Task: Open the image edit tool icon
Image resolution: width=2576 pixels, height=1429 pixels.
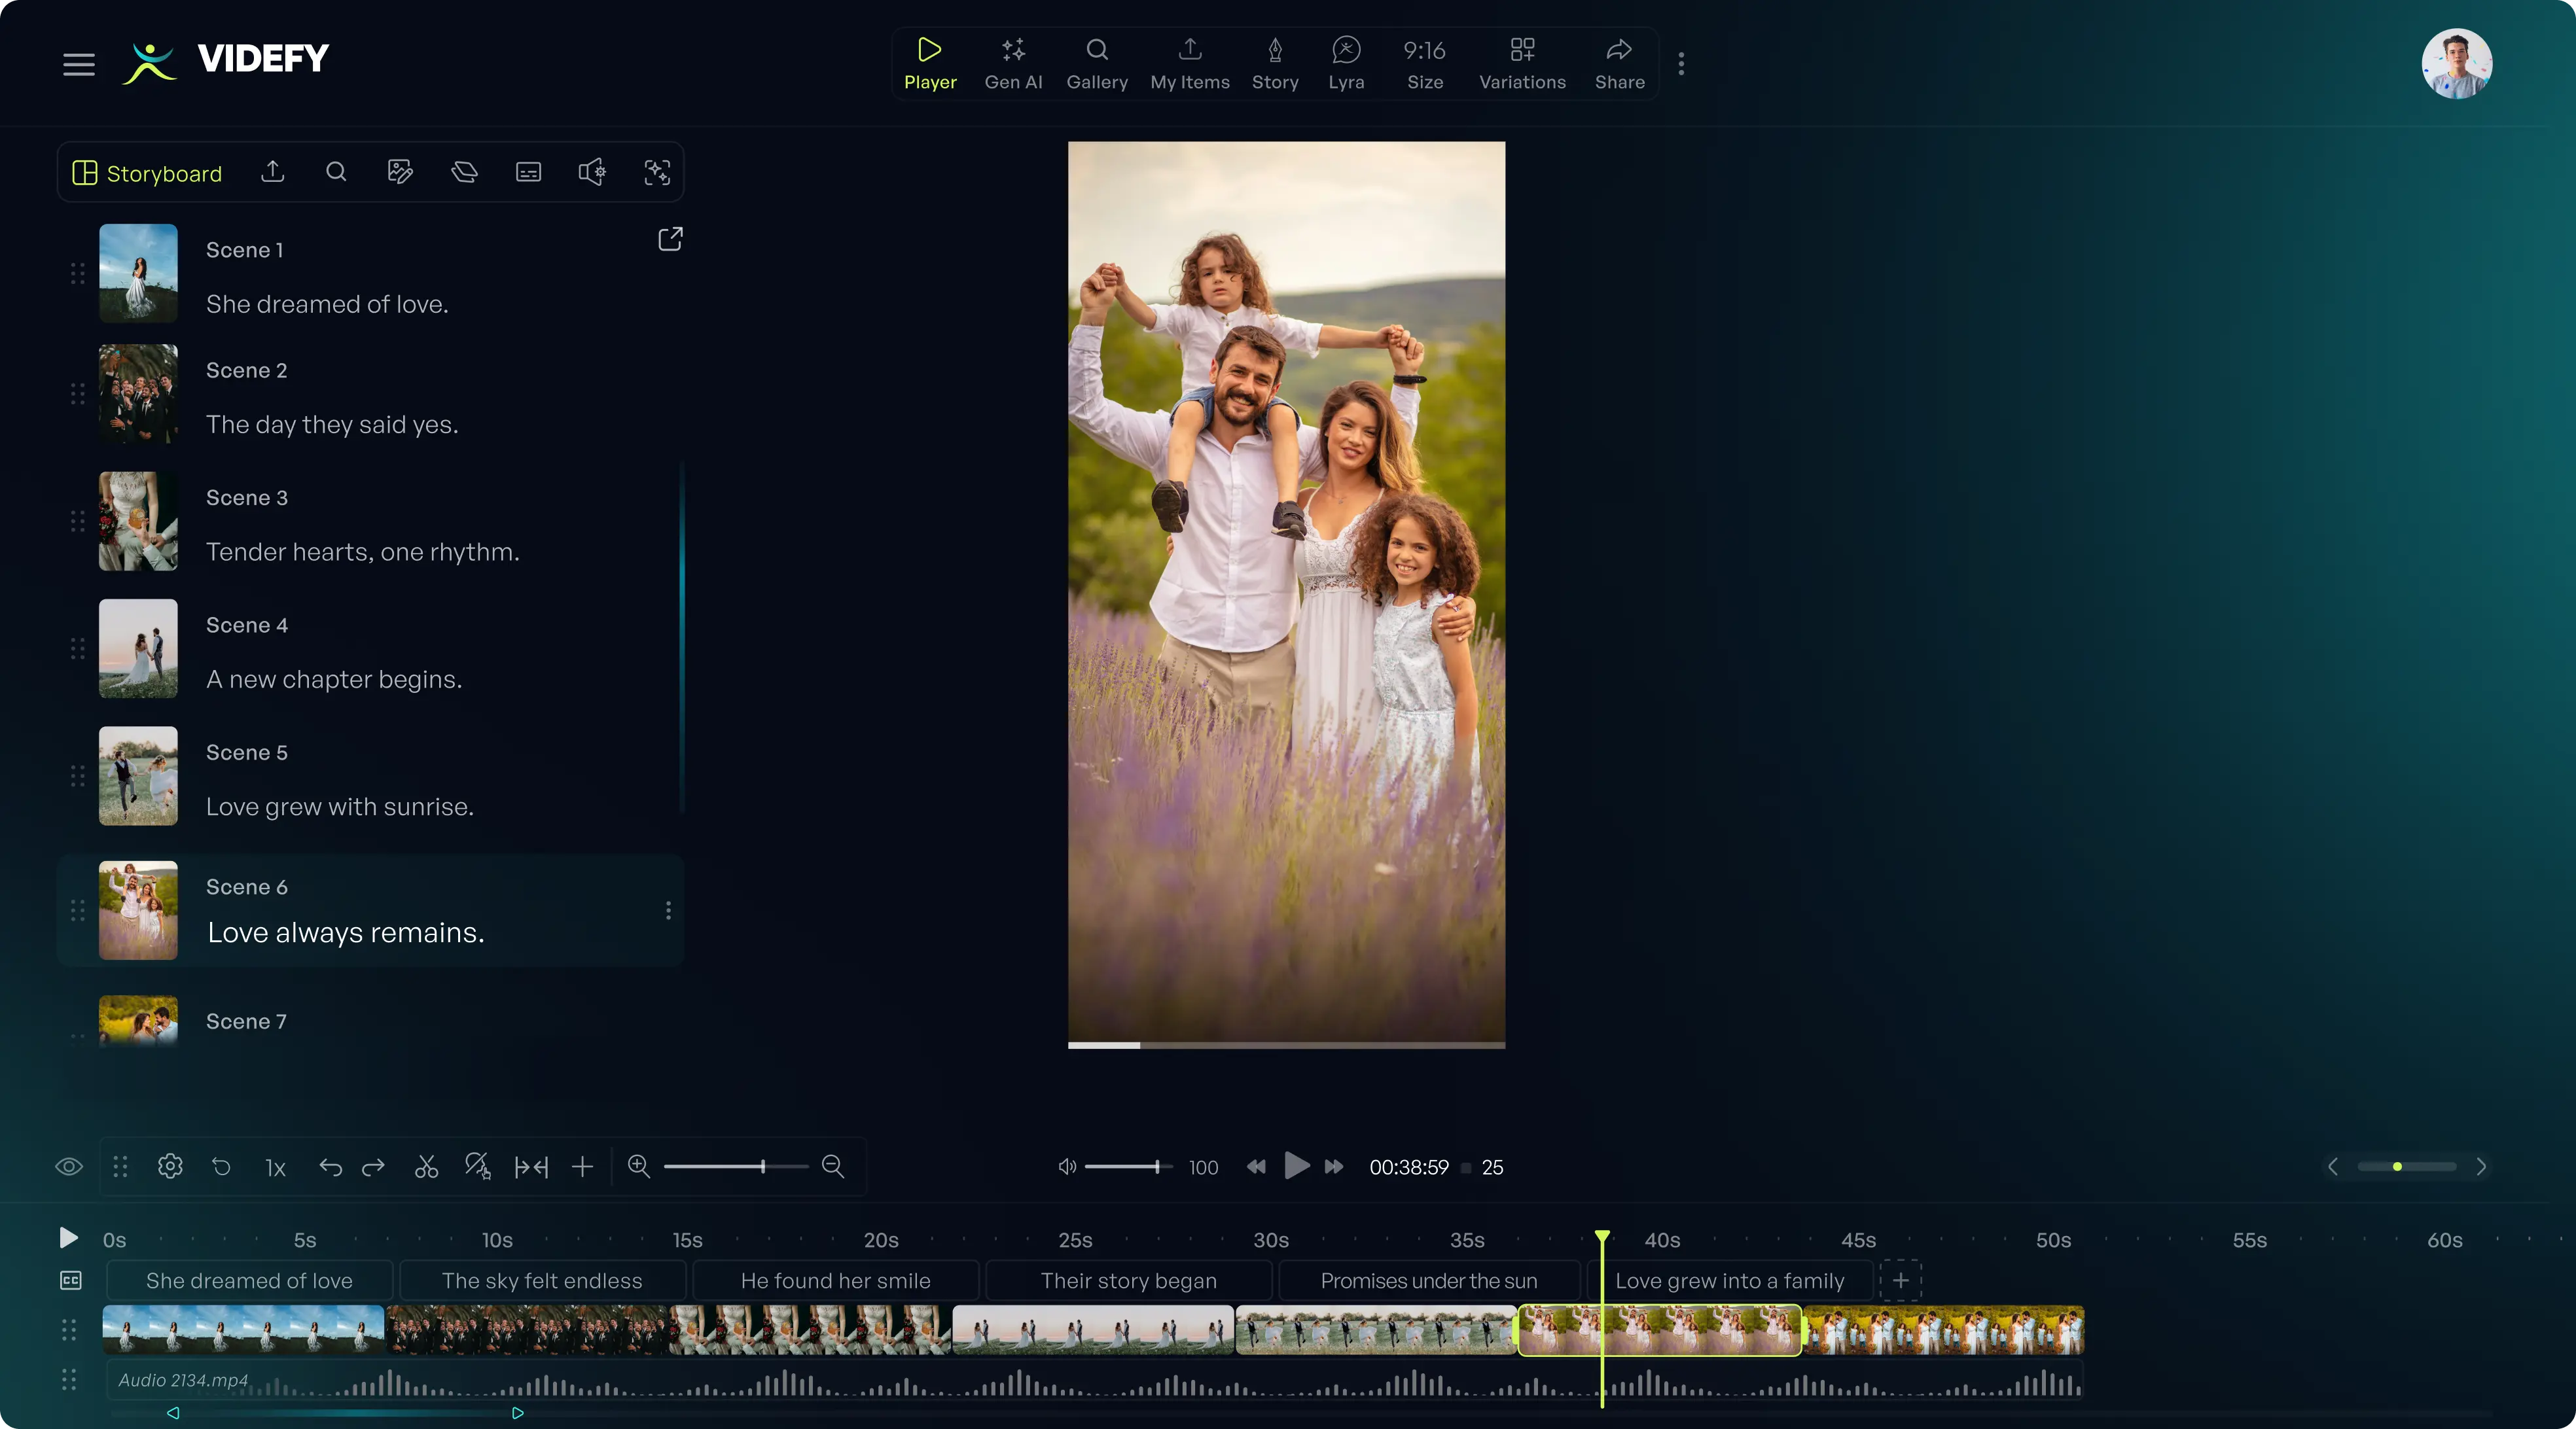Action: (x=400, y=172)
